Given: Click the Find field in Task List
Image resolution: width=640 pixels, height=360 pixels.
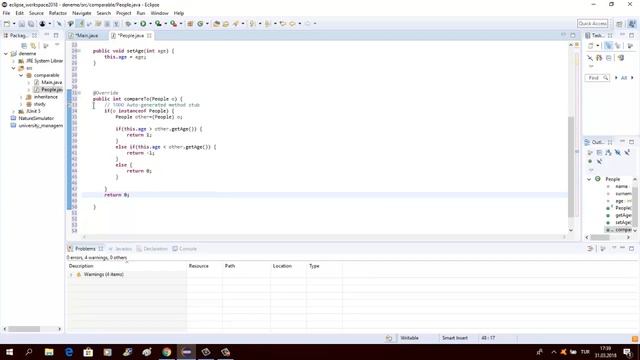Looking at the screenshot, I should point(597,78).
